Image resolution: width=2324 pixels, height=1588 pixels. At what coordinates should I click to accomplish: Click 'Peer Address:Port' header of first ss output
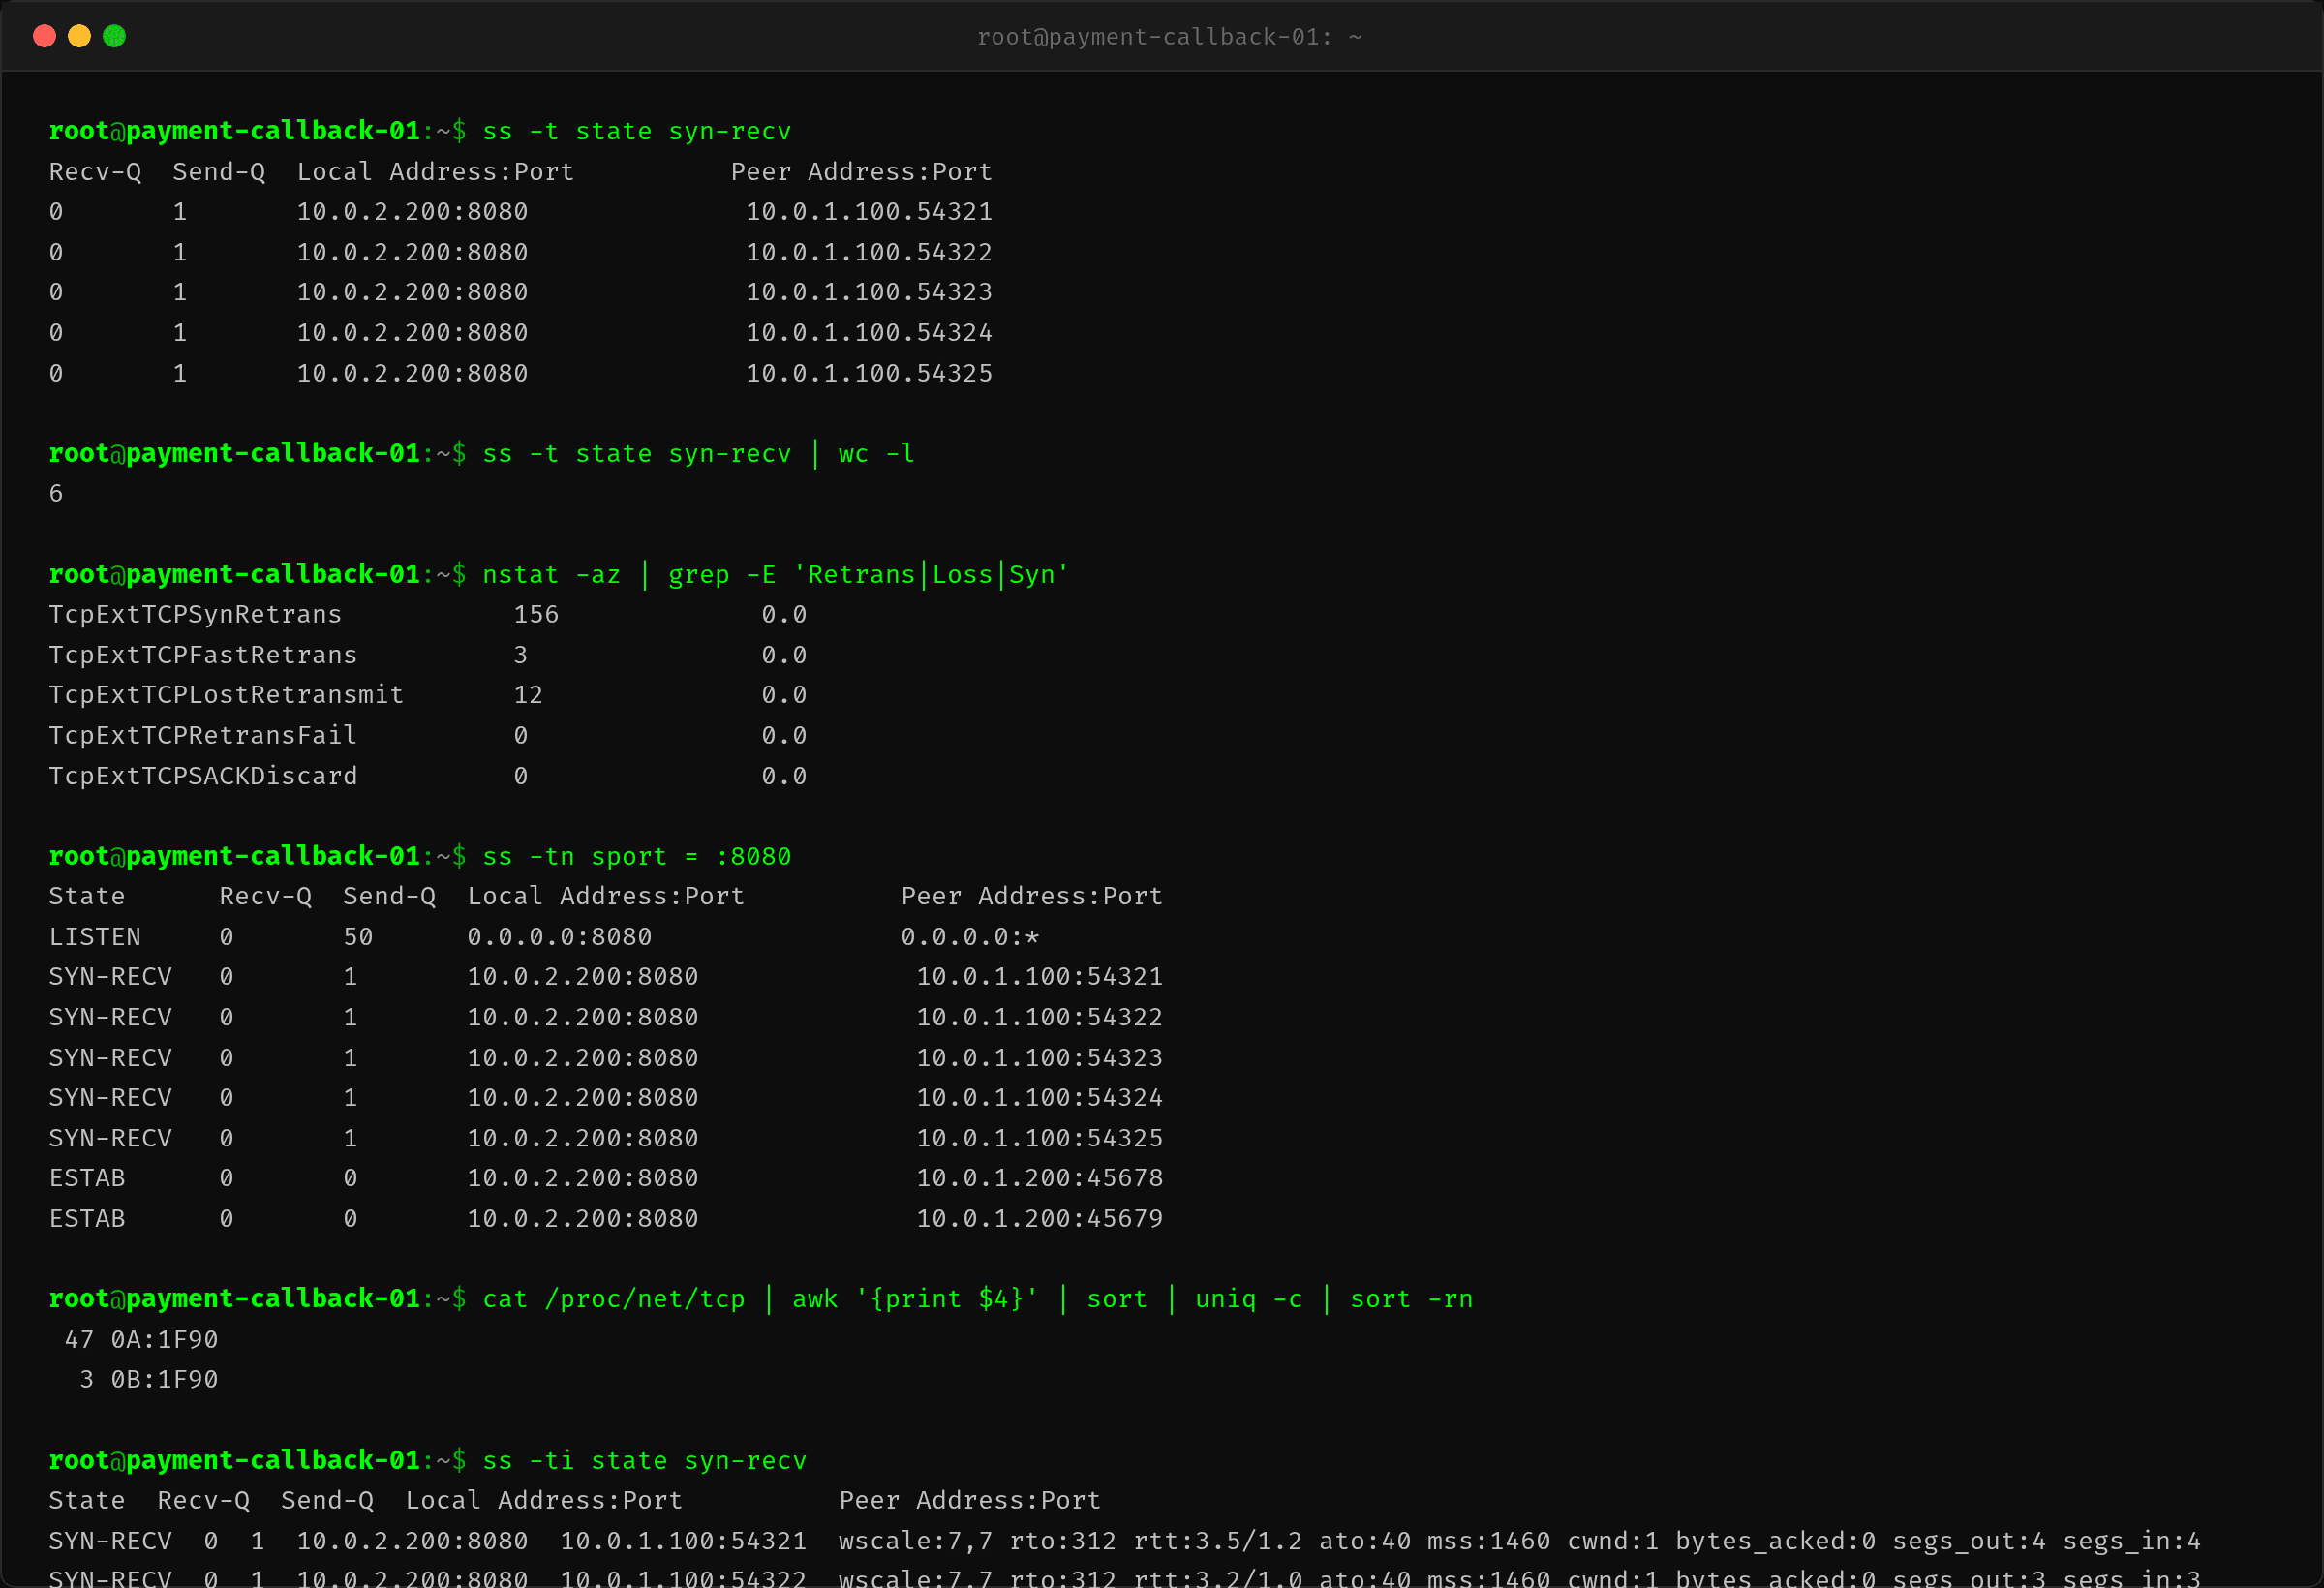(x=862, y=172)
